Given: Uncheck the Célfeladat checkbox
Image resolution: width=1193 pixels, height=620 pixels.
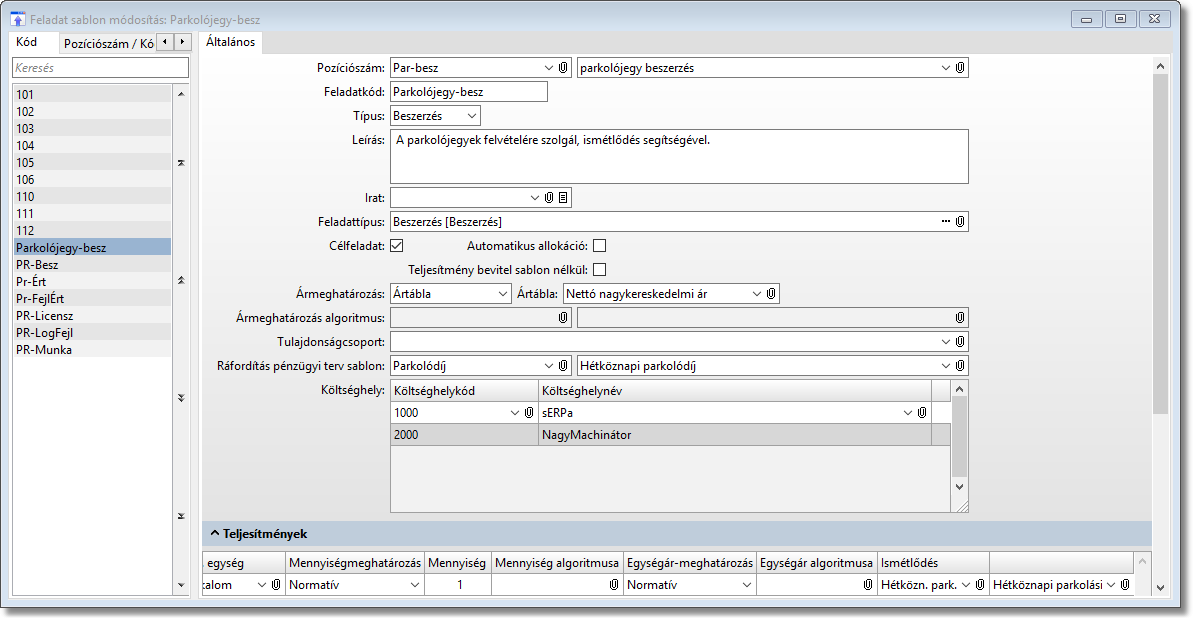Looking at the screenshot, I should 396,245.
